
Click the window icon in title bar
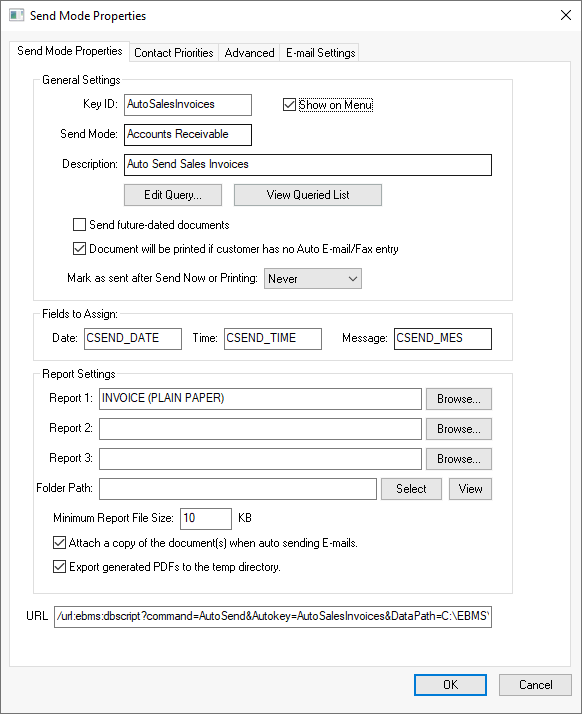coord(16,15)
